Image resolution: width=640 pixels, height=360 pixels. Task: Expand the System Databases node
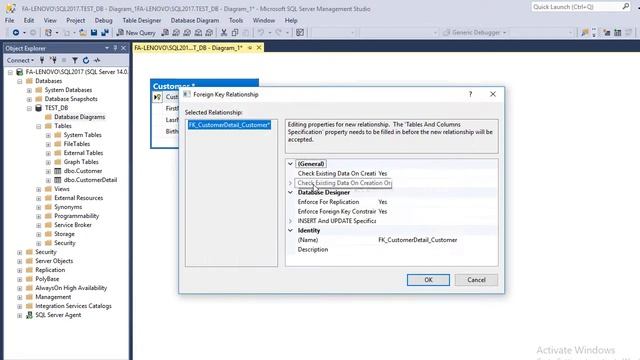29,90
